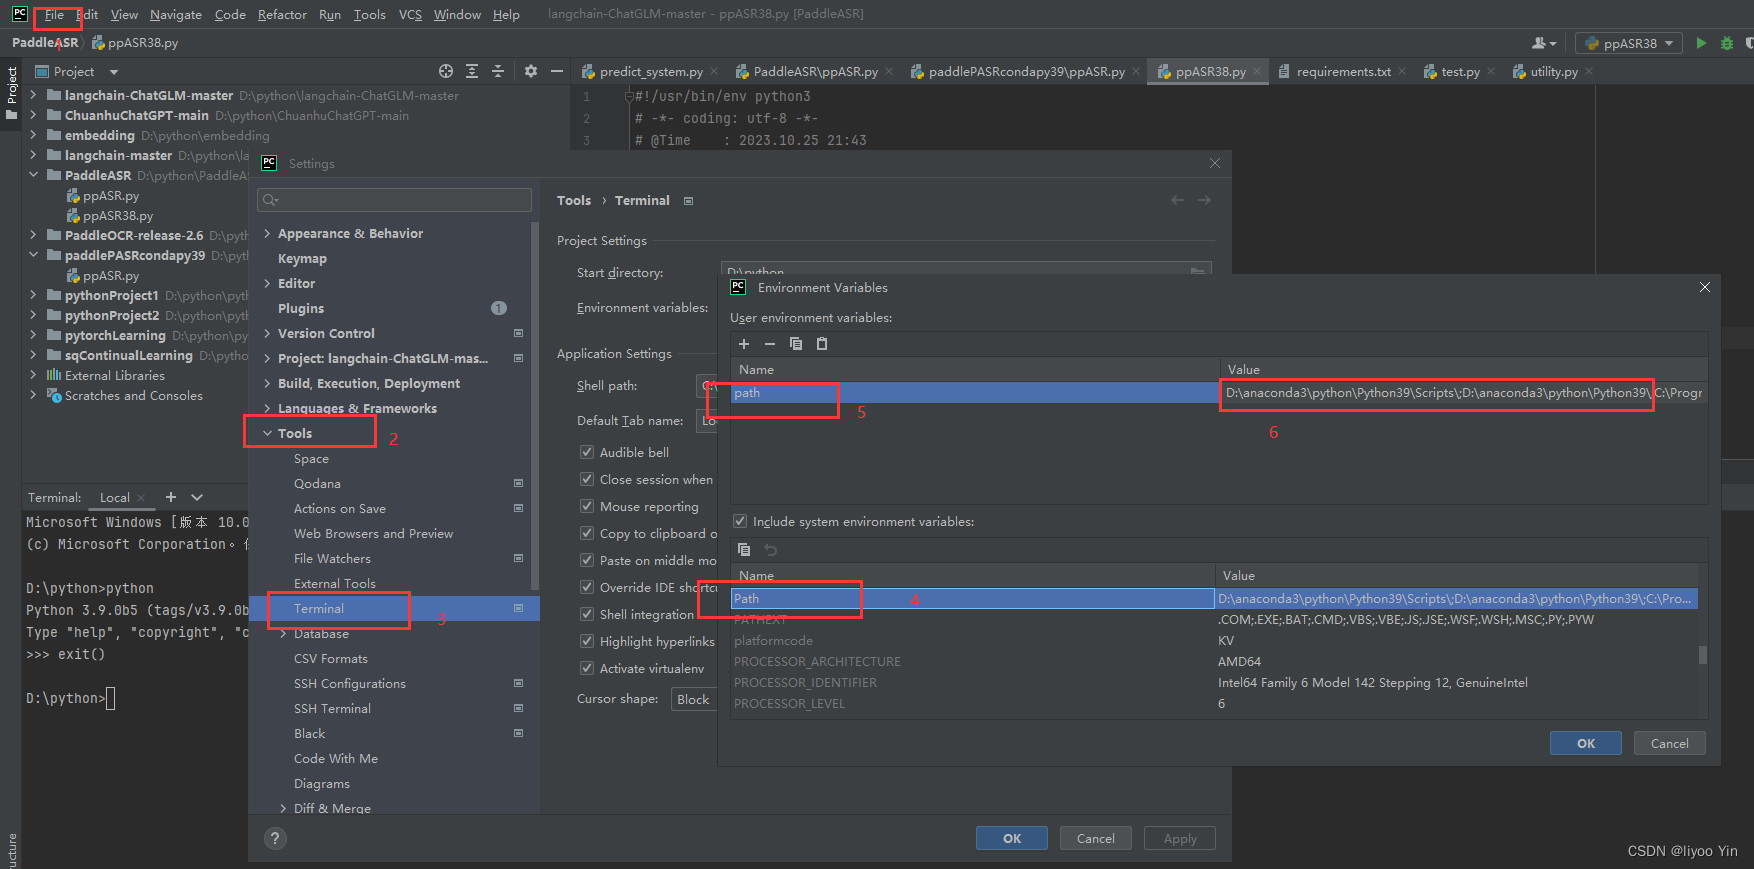Hide the Project panel with minus icon
This screenshot has height=869, width=1754.
pyautogui.click(x=557, y=71)
